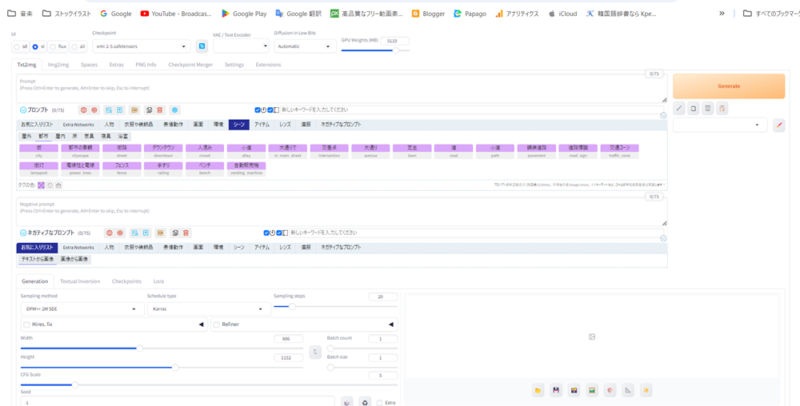Viewport: 800px width, 406px height.
Task: Click the clipboard apply-styles icon below Generate
Action: (721, 108)
